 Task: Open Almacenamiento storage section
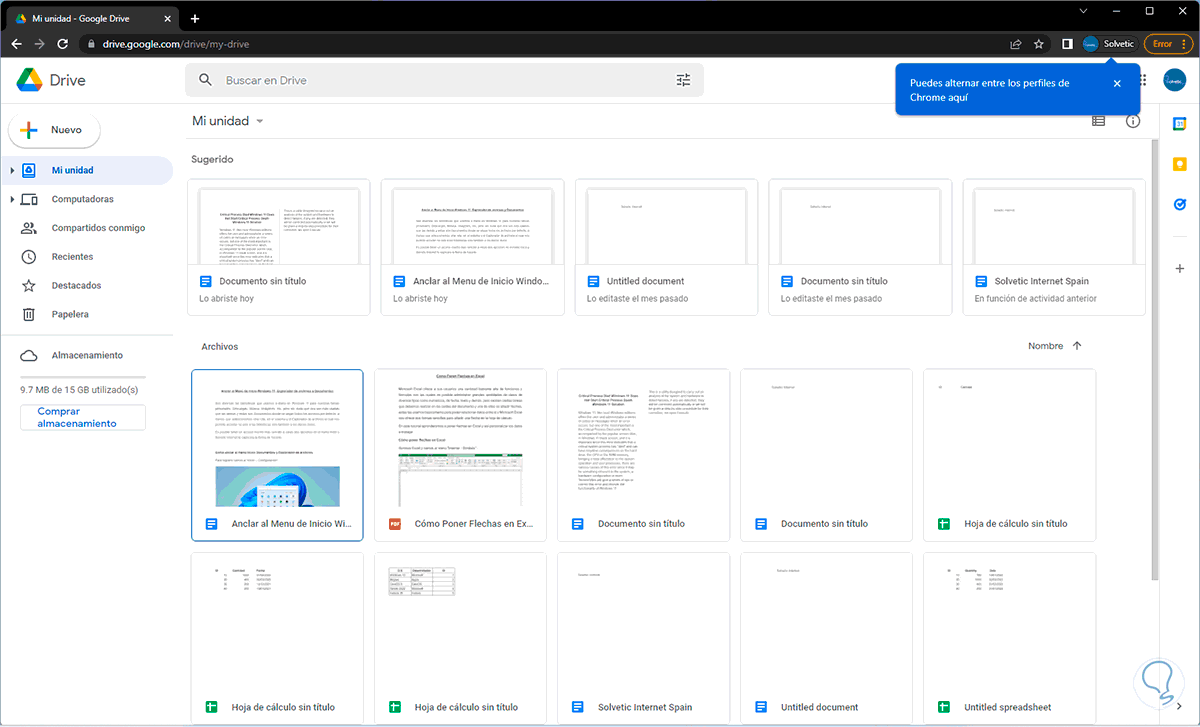(x=88, y=355)
